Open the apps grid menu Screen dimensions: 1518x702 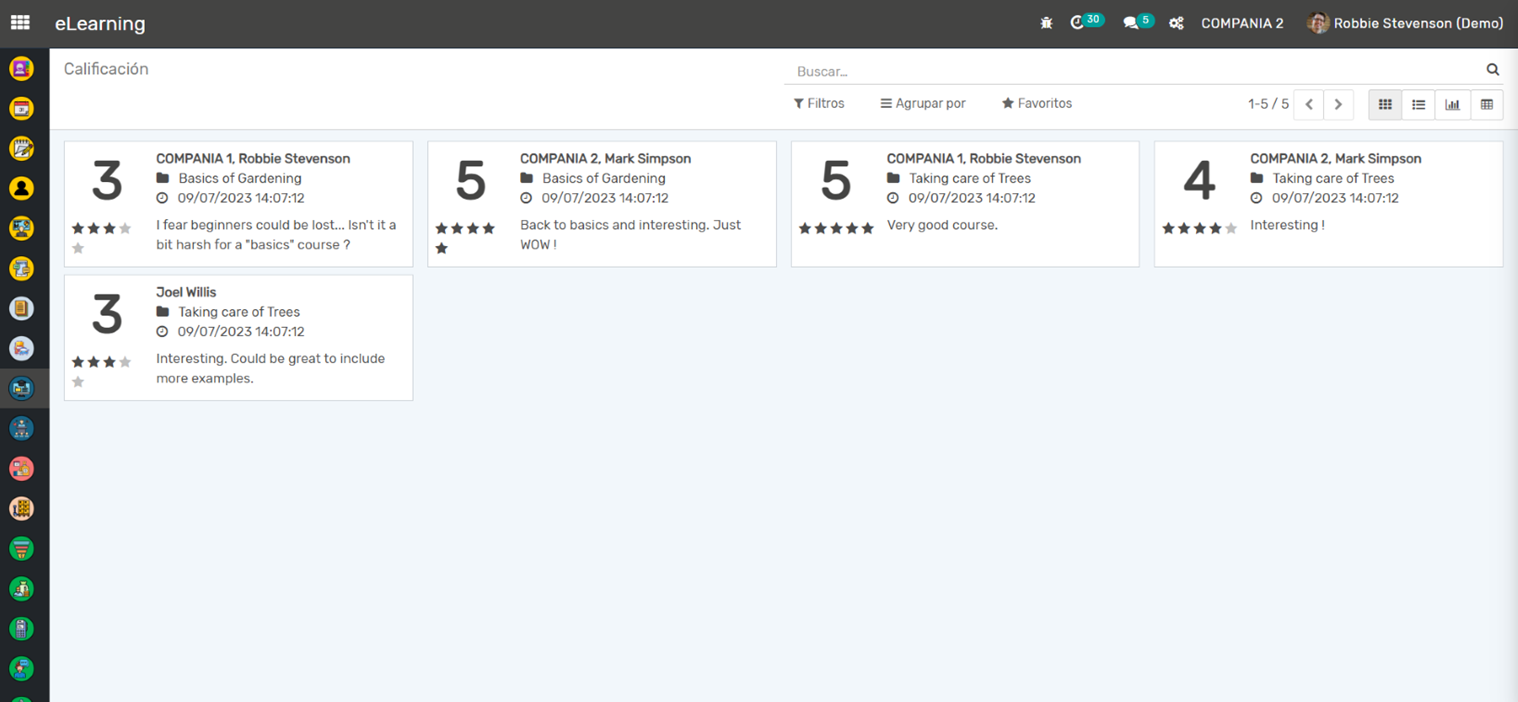[20, 23]
